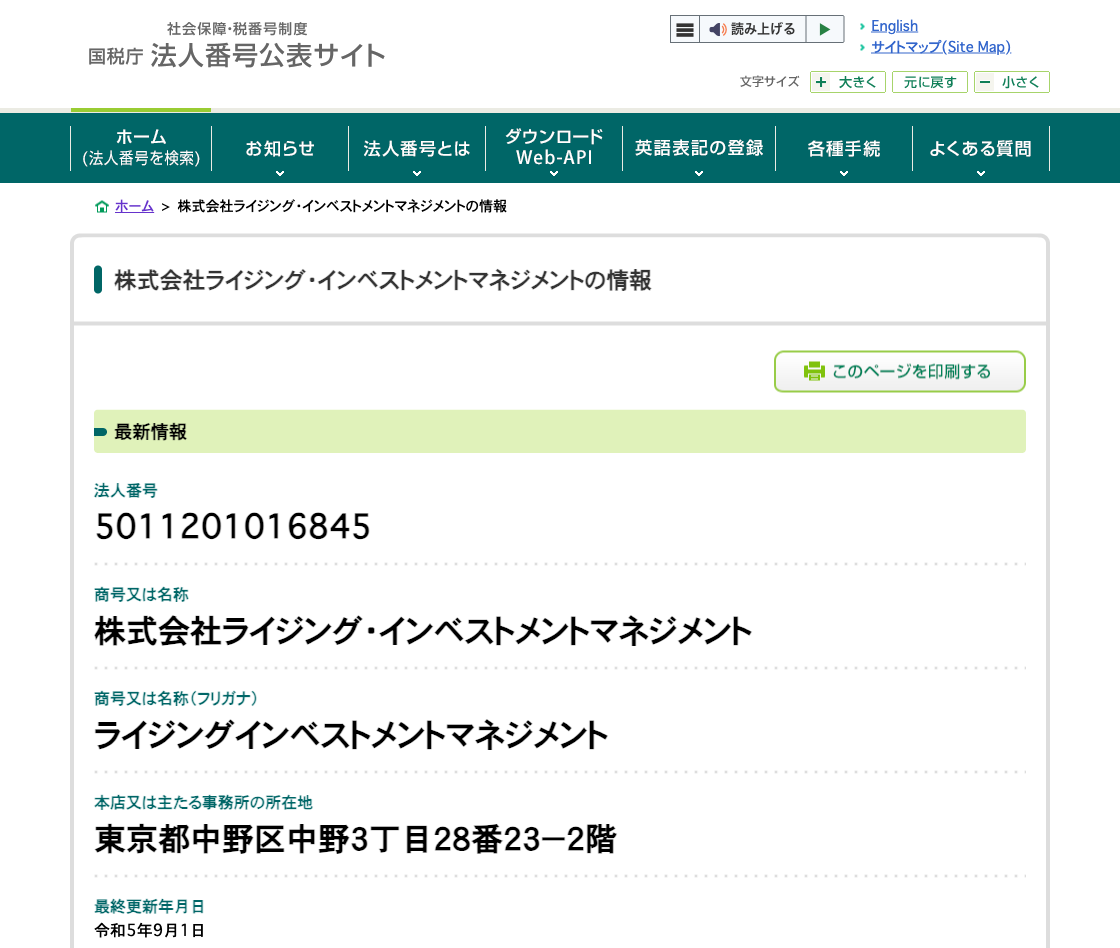This screenshot has width=1120, height=948.
Task: Click the 法人番号 field label
Action: pyautogui.click(x=126, y=490)
